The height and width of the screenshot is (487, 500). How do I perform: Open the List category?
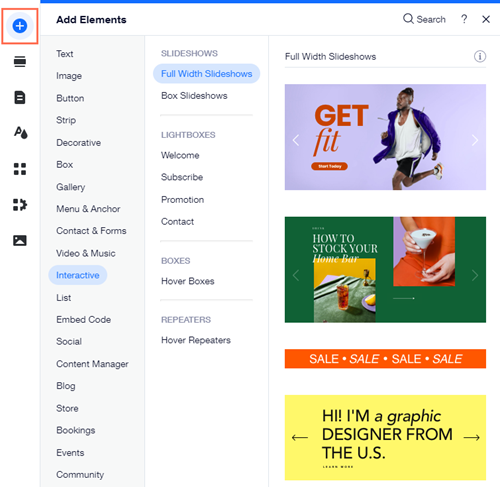[64, 298]
